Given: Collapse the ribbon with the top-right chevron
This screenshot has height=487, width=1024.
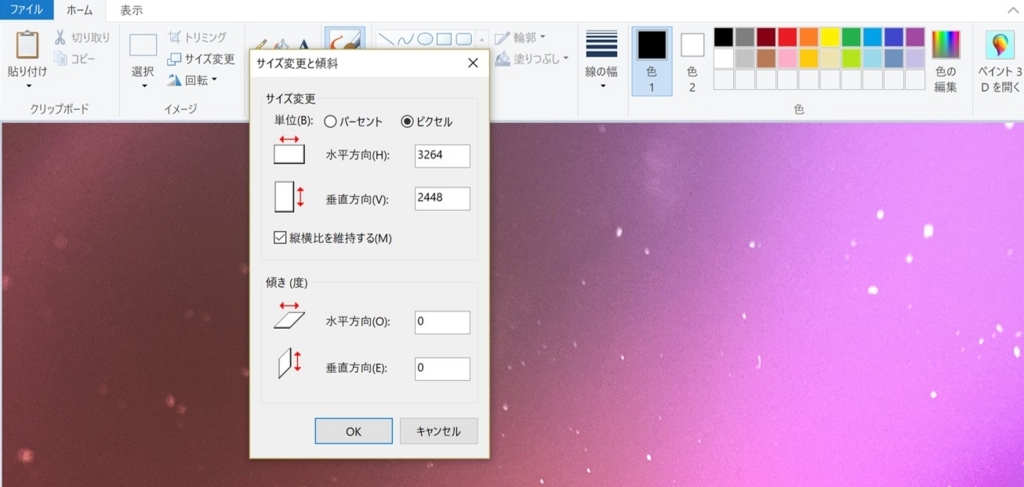Looking at the screenshot, I should [1013, 10].
